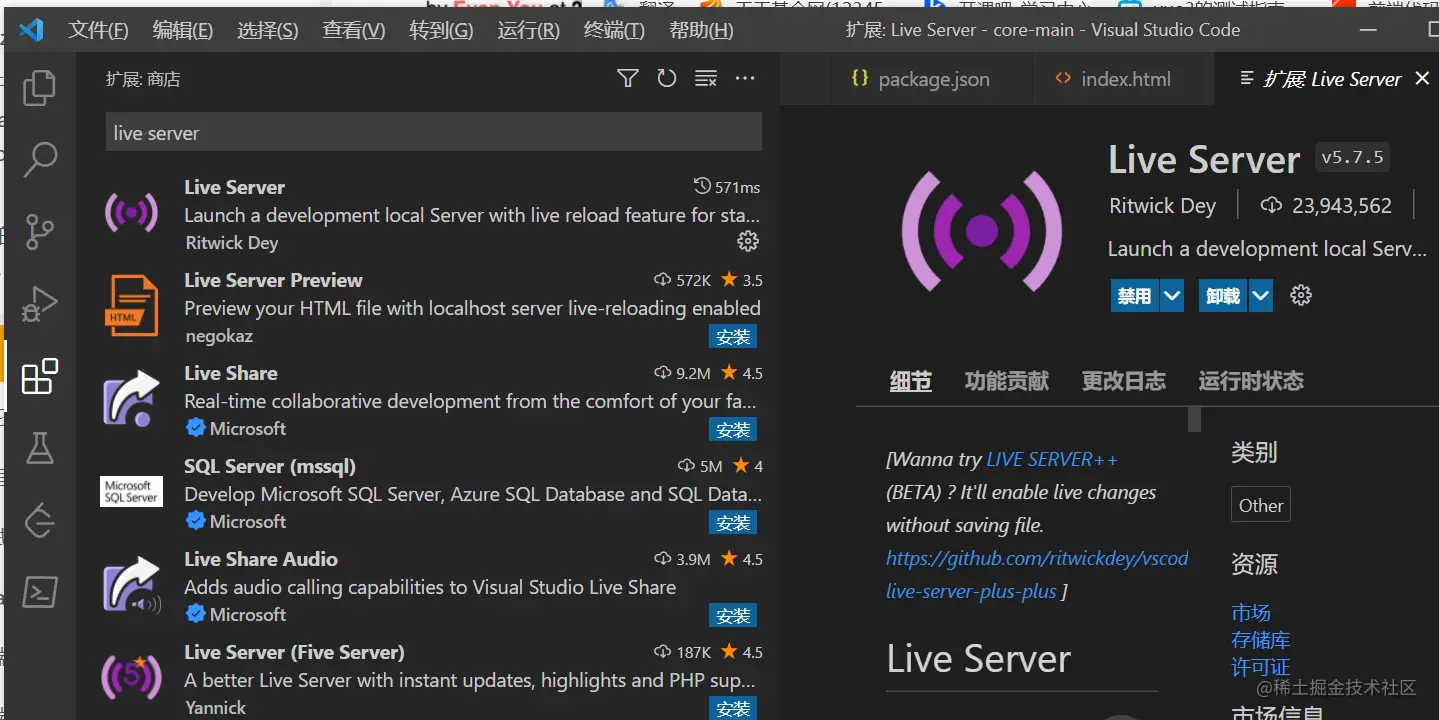Image resolution: width=1439 pixels, height=720 pixels.
Task: Click the README vertical scrollbar thumb
Action: (x=1194, y=419)
